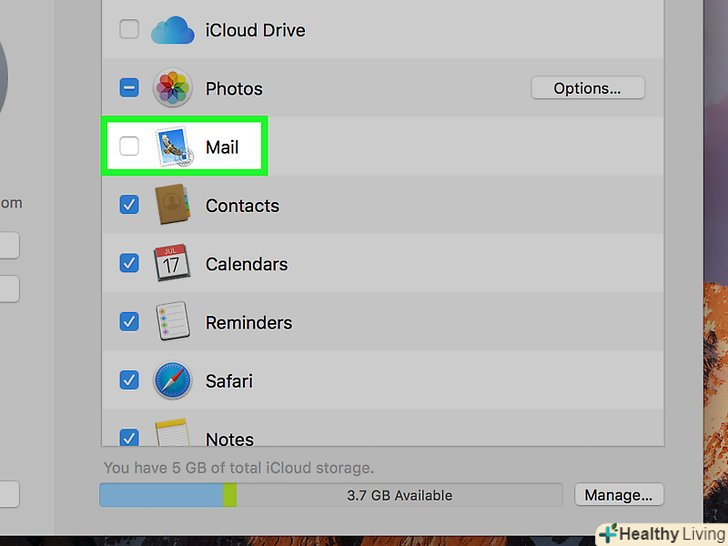Toggle the Photos checkbox
Screen dimensions: 728x546
tap(129, 88)
